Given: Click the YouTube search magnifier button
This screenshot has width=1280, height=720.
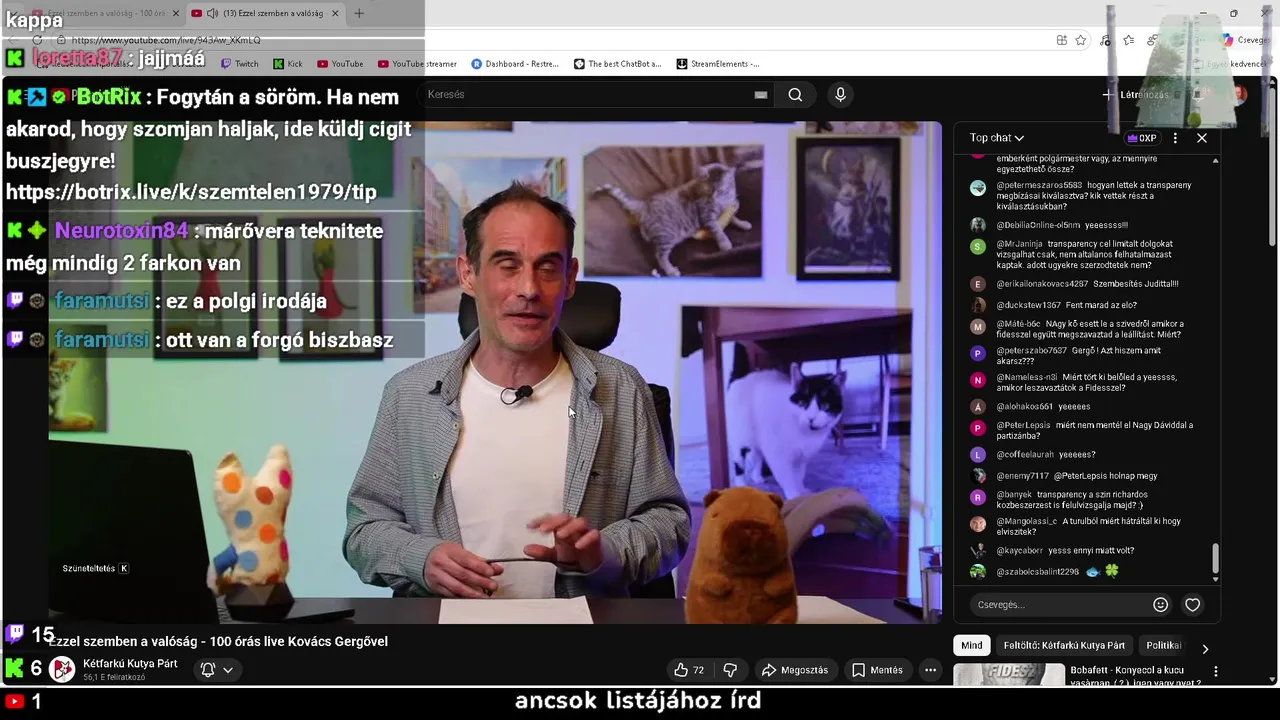Looking at the screenshot, I should coord(795,94).
